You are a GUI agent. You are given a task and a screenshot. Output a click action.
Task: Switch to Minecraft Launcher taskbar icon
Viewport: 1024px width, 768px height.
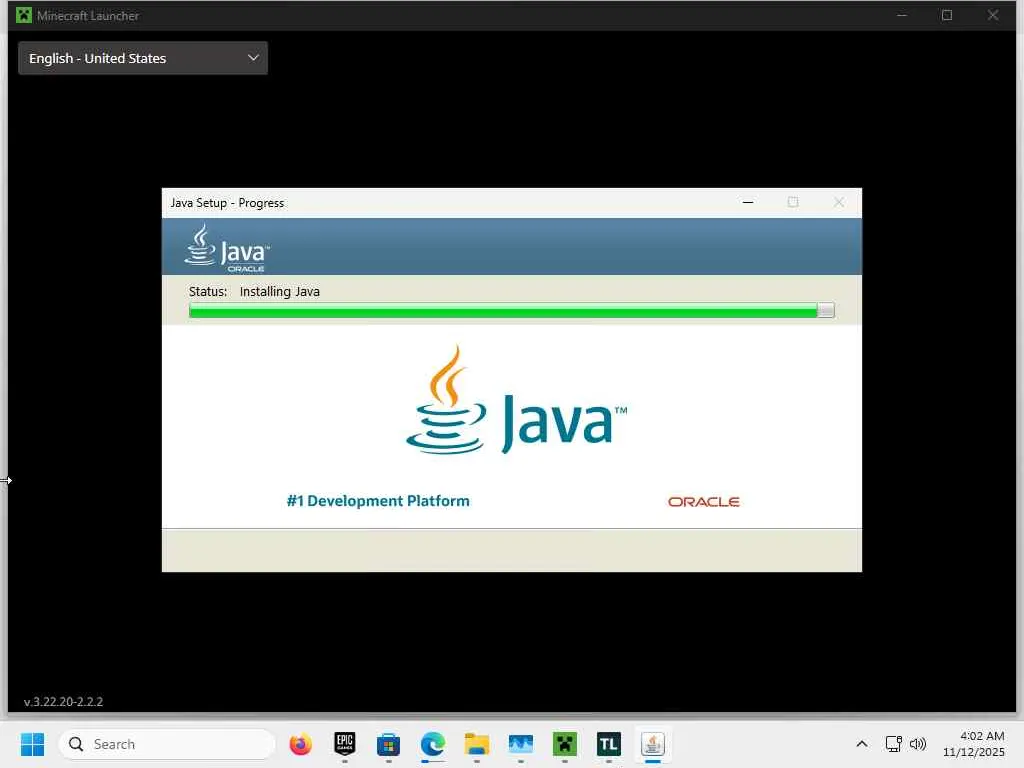565,744
